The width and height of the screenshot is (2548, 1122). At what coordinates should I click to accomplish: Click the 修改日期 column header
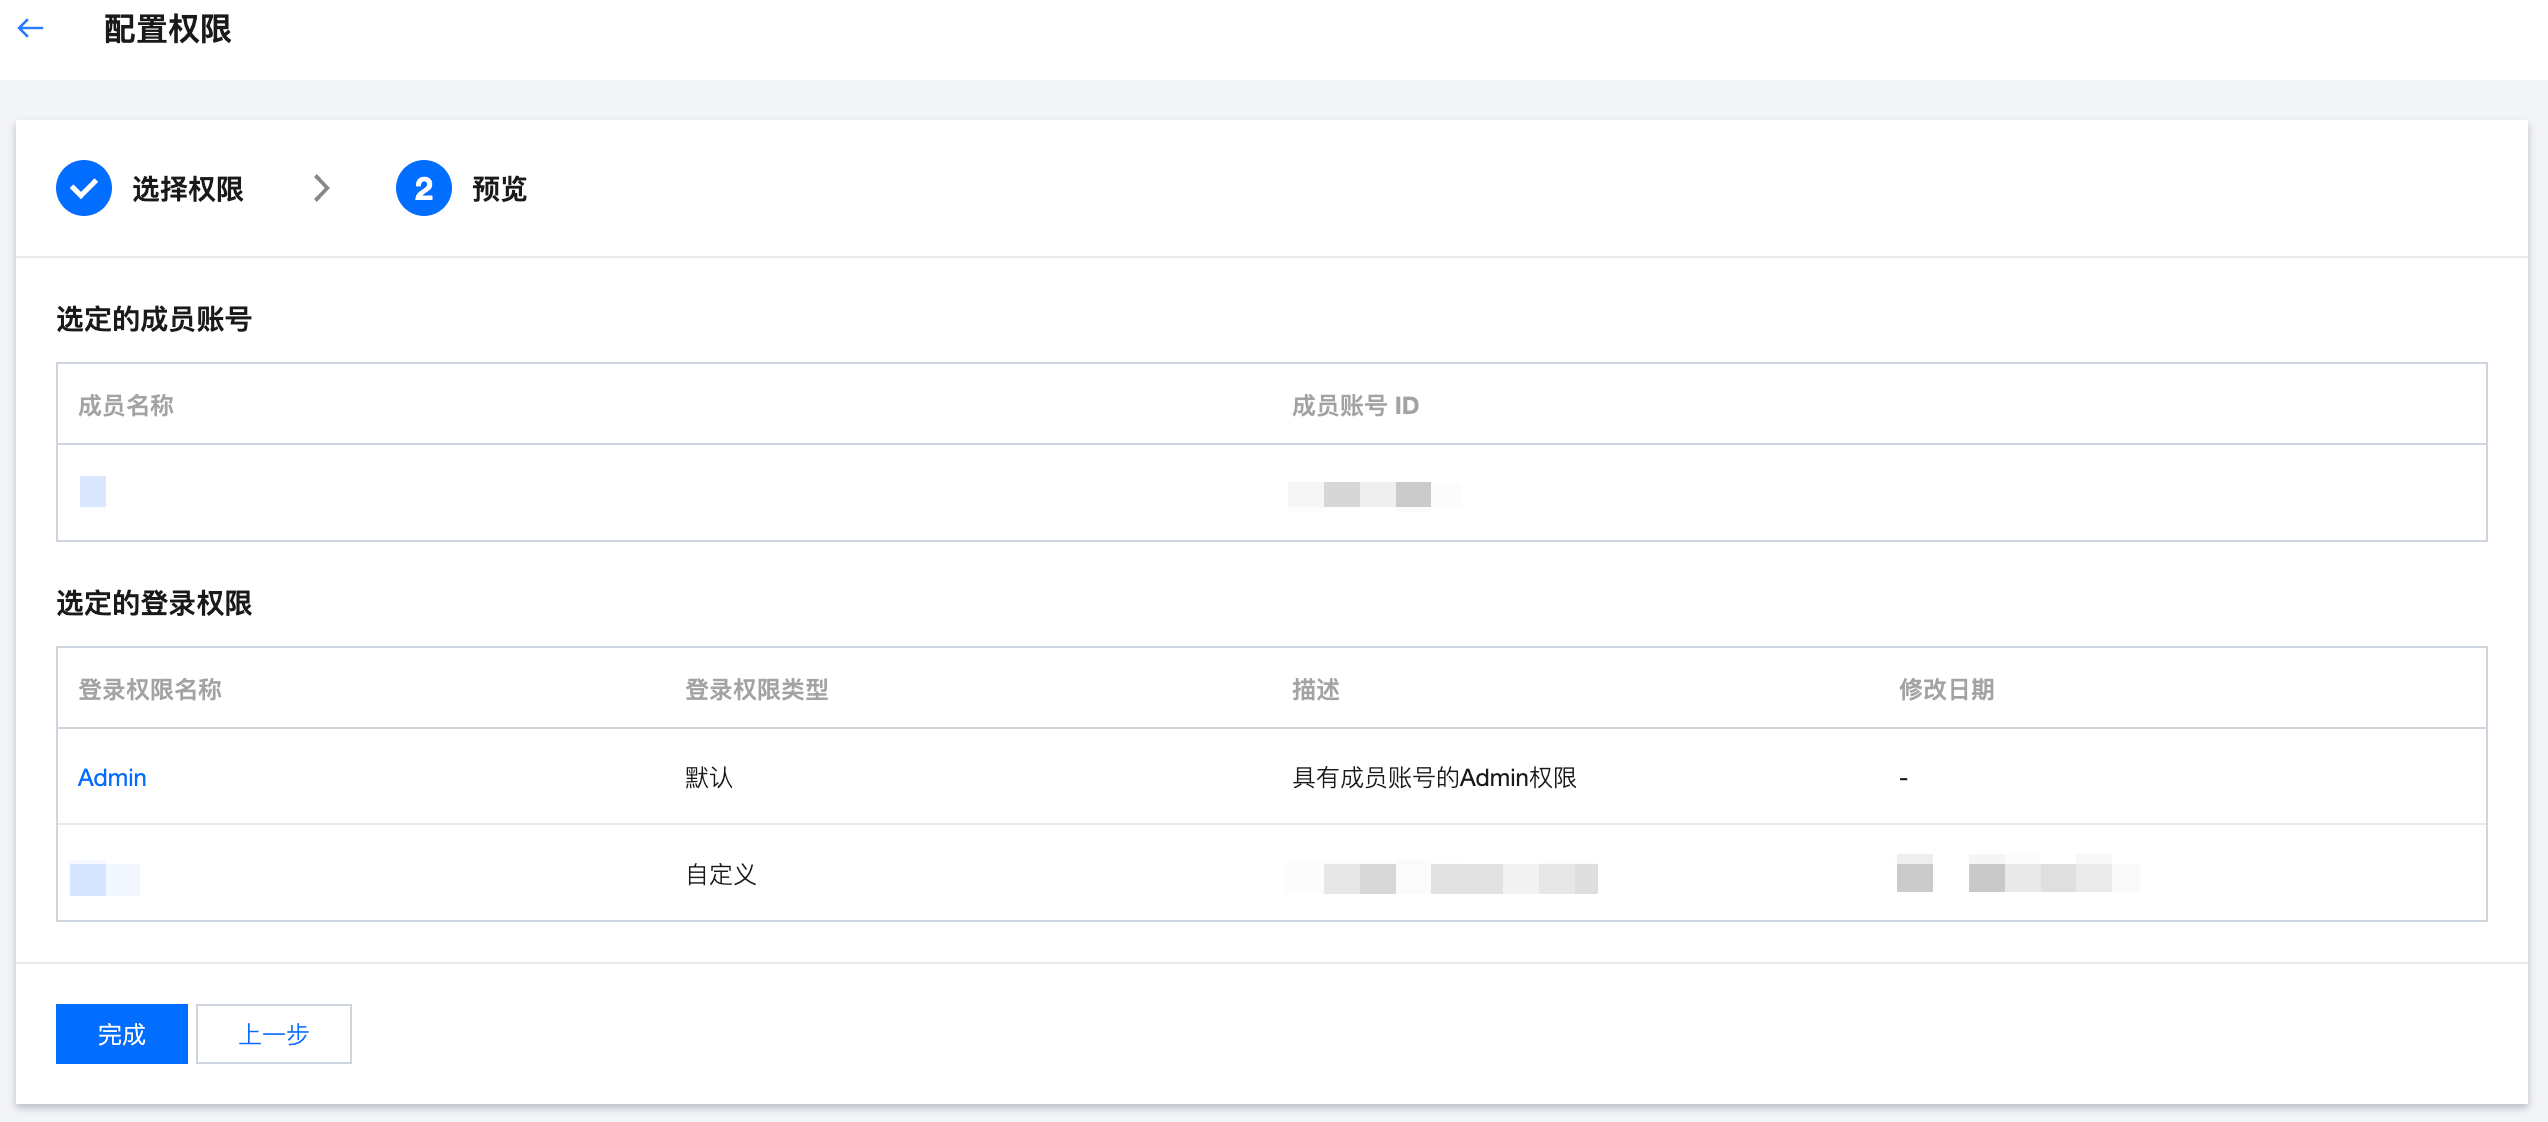click(1946, 689)
